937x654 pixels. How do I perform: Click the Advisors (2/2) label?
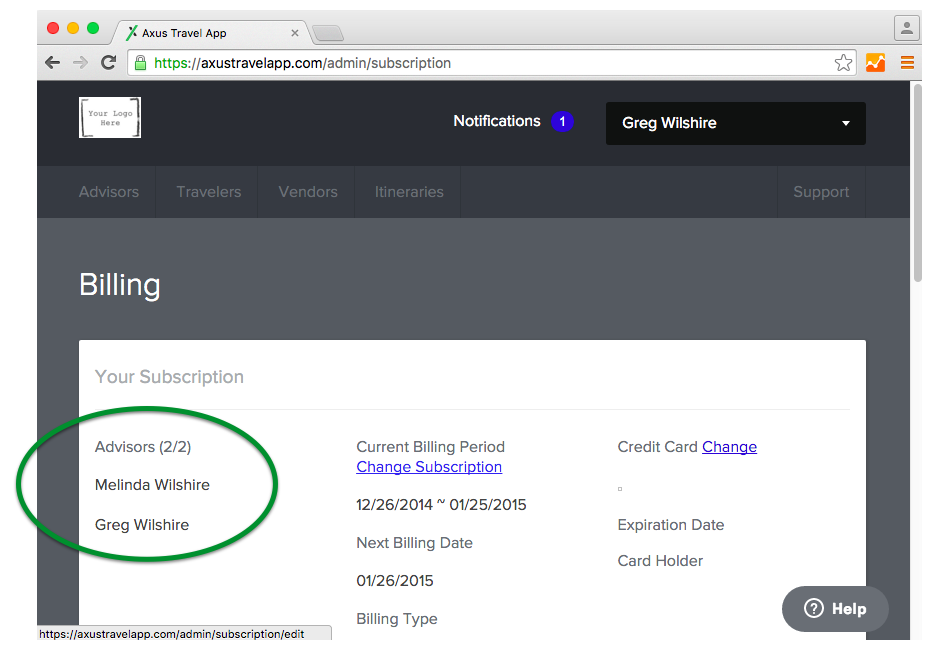[143, 447]
